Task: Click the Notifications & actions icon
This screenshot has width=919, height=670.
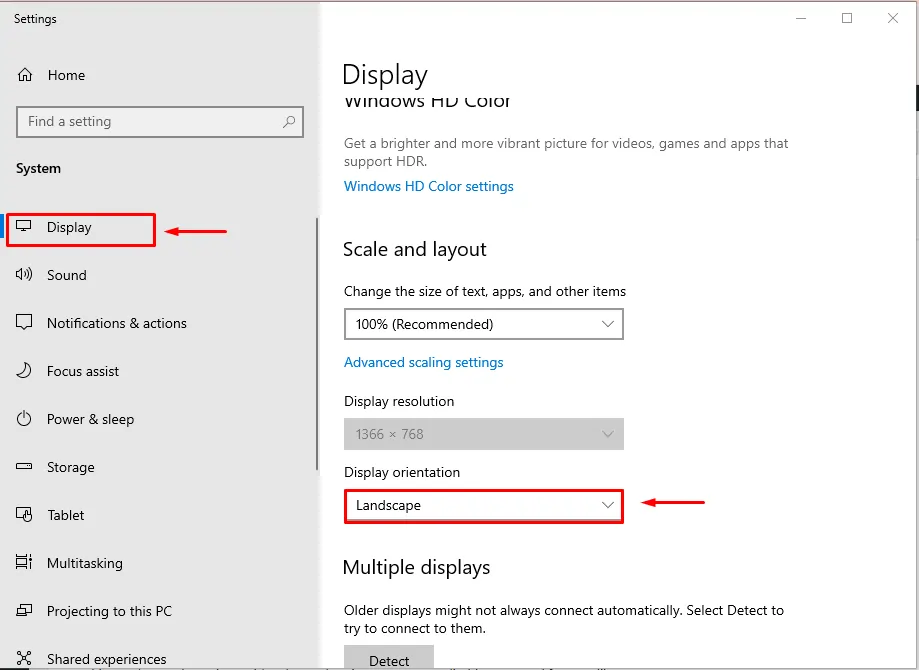Action: pyautogui.click(x=25, y=323)
